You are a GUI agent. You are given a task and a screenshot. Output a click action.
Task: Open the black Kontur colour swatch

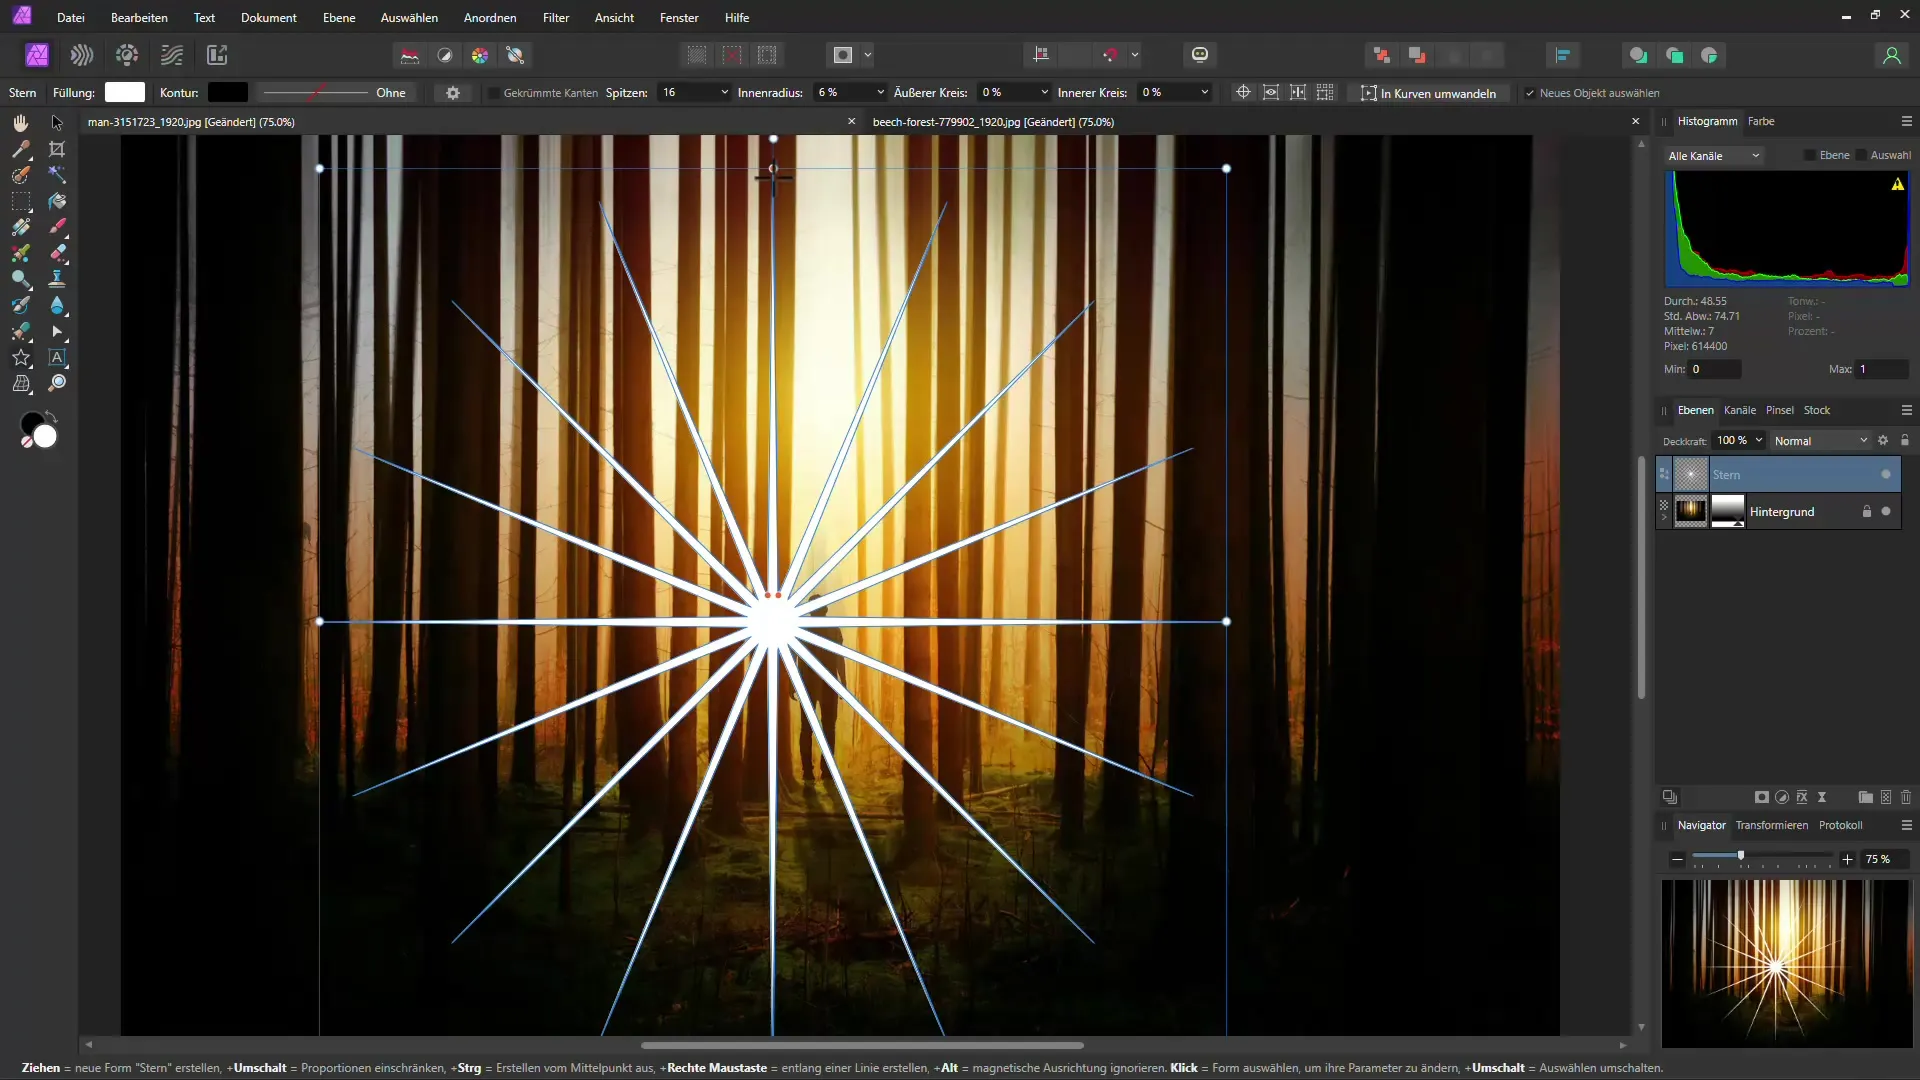click(x=227, y=92)
